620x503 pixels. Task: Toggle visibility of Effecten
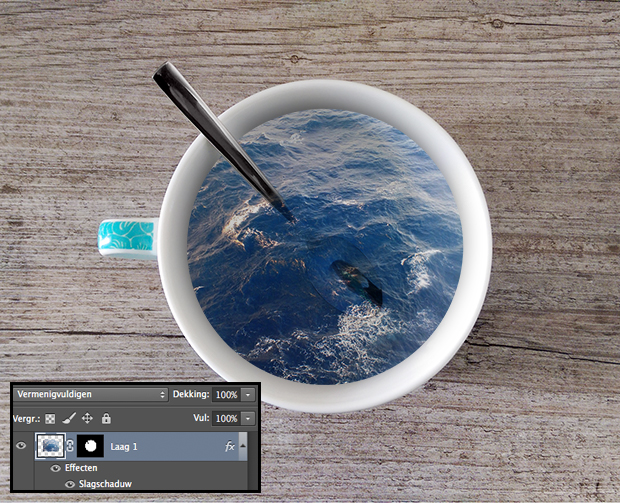[x=56, y=468]
